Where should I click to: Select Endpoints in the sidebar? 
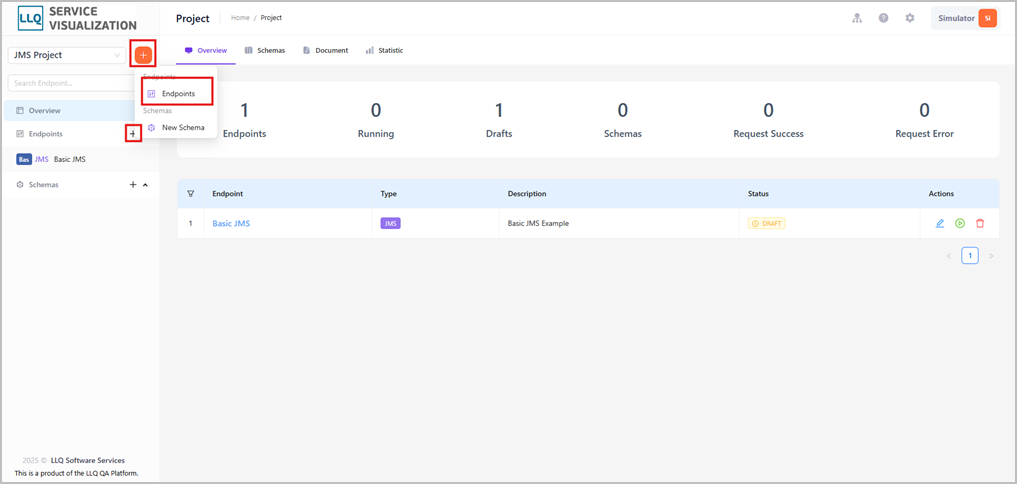pos(45,134)
